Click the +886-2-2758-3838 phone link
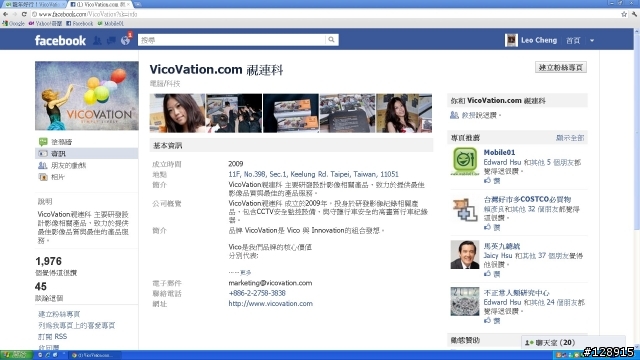Image resolution: width=640 pixels, height=360 pixels. point(257,293)
